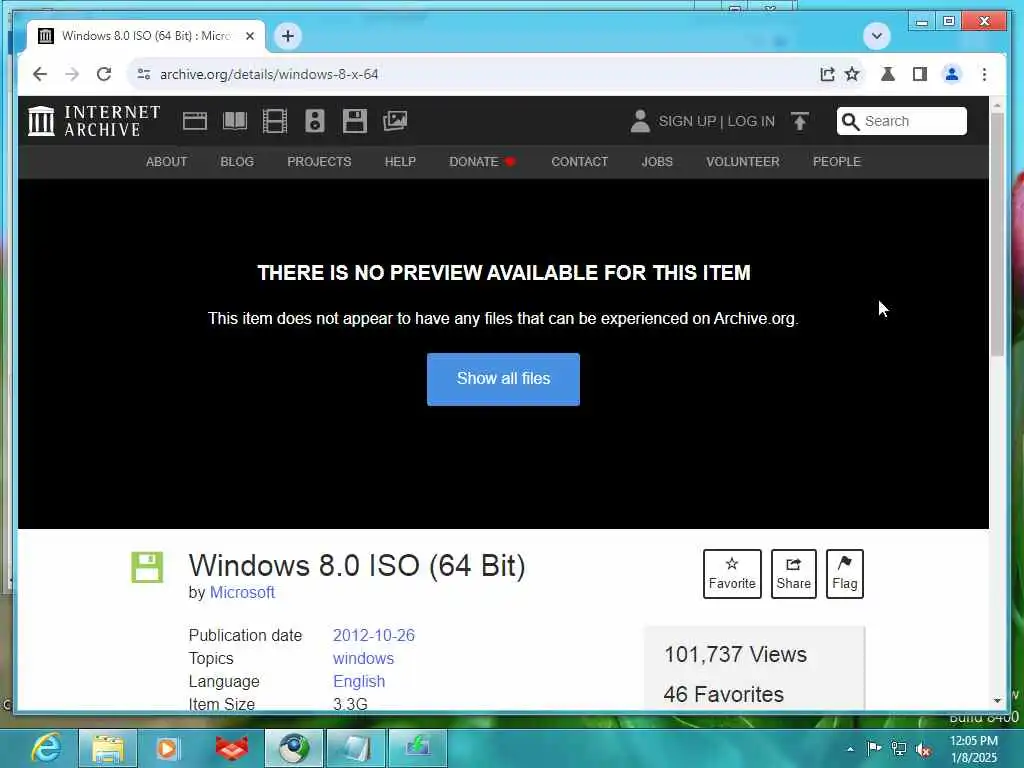This screenshot has height=768, width=1024.
Task: Click the Show all files button
Action: [504, 379]
